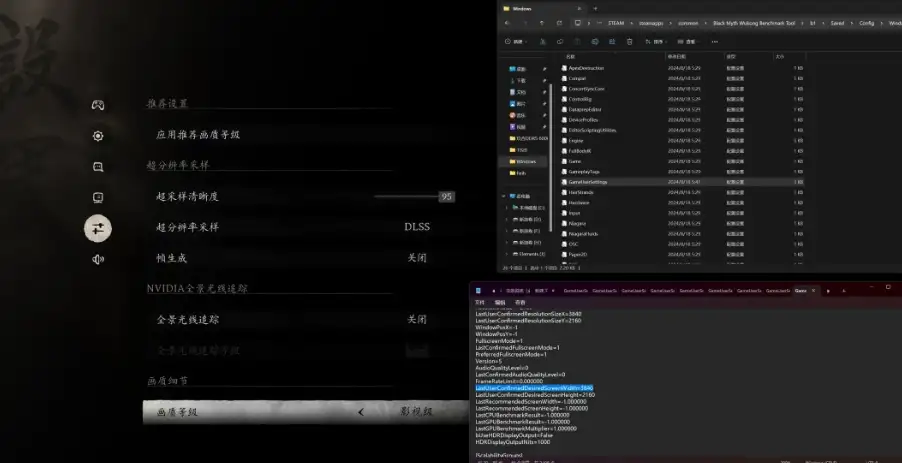
Task: Click the Delete trash icon in Explorer toolbar
Action: (x=629, y=42)
